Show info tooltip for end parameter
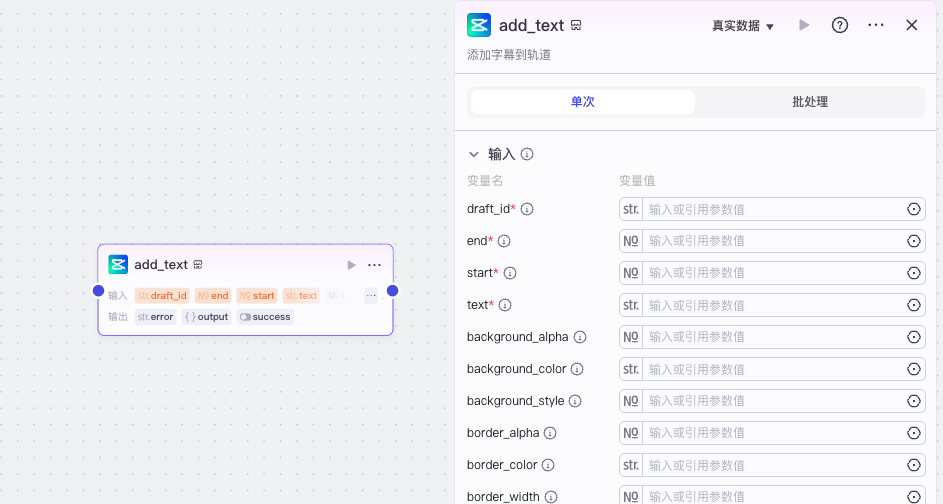 [x=504, y=241]
